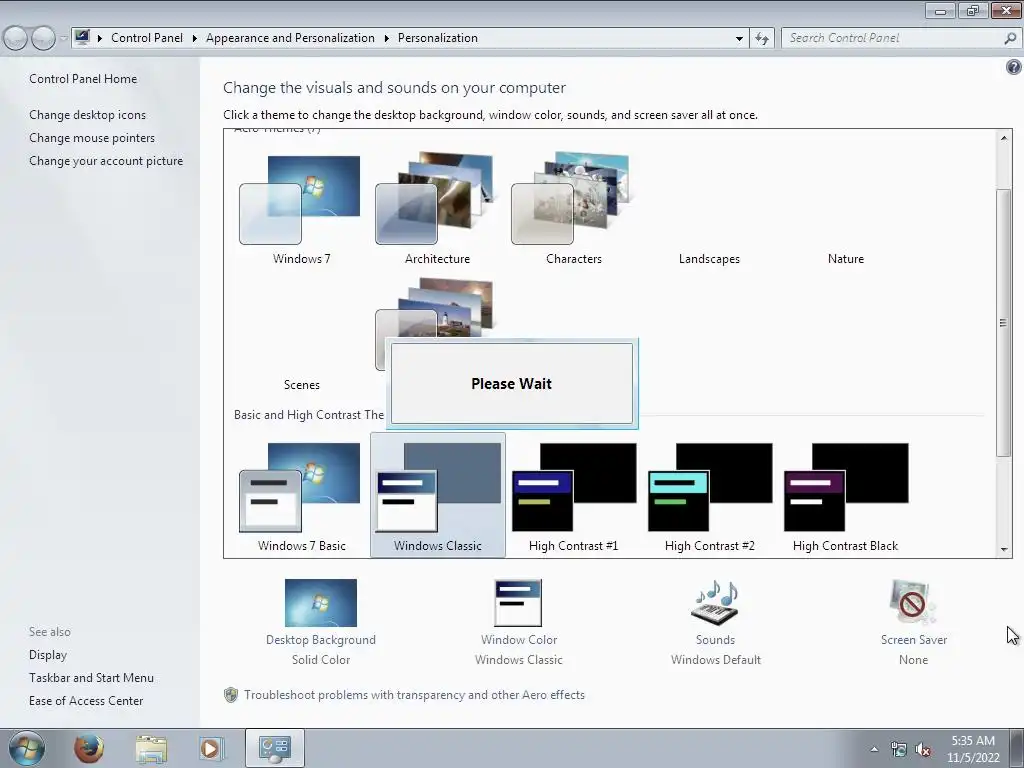Open Change mouse pointers link

point(92,138)
